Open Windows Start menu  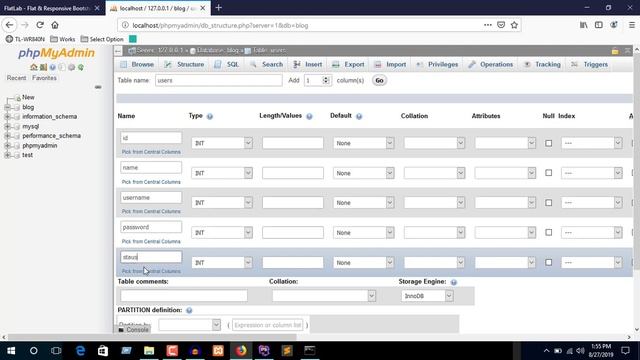point(11,351)
